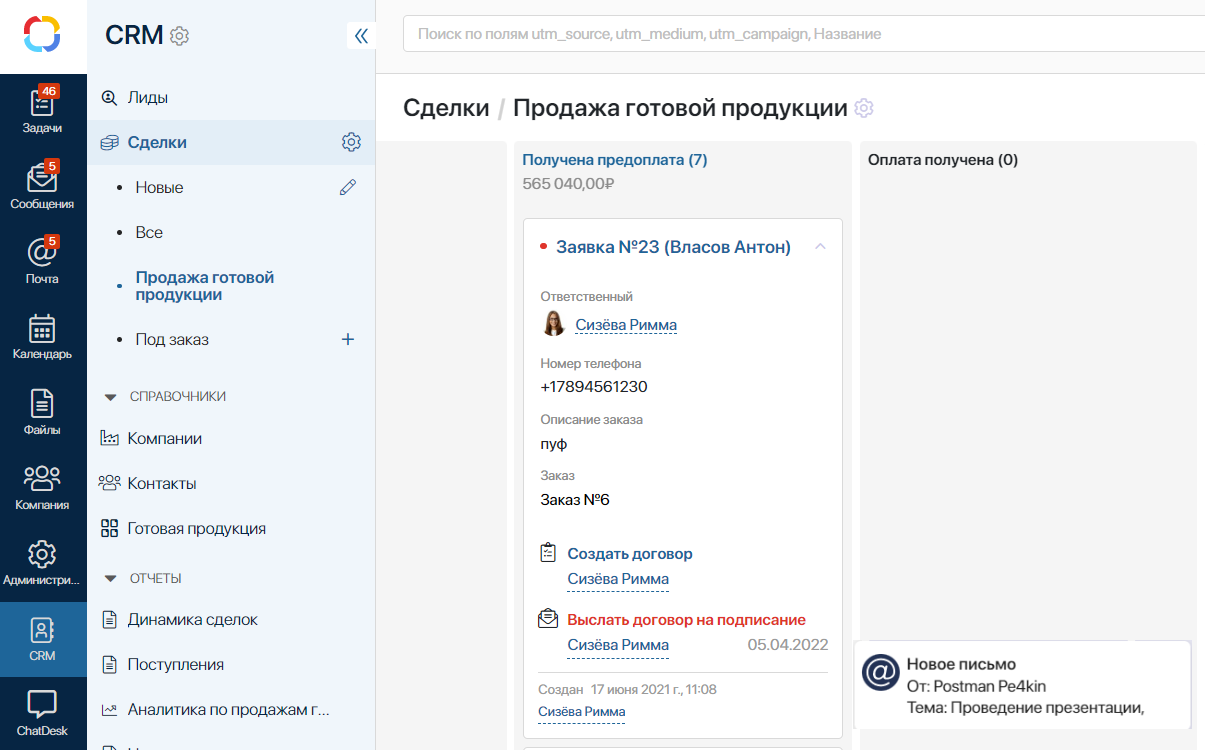Viewport: 1205px width, 750px height.
Task: Collapse the Заявка №23 deal card
Action: [x=820, y=247]
